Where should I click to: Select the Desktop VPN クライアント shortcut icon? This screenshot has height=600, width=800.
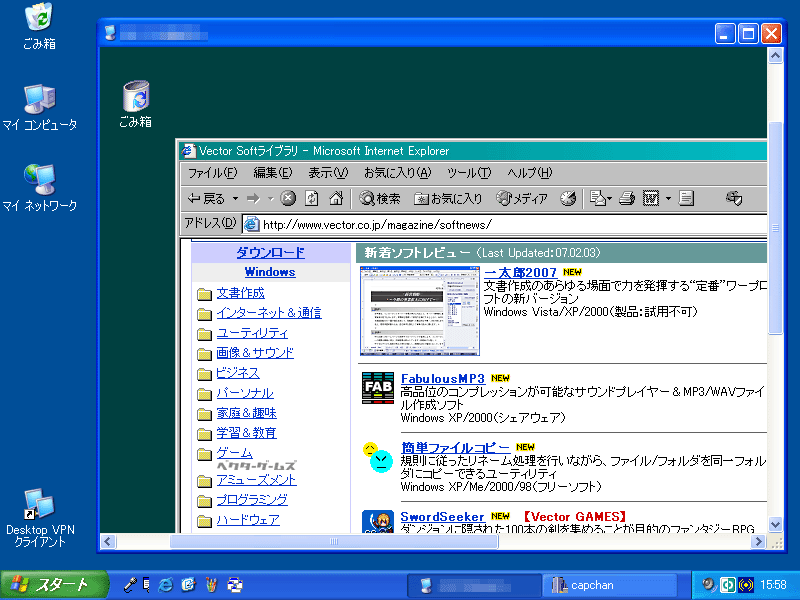pos(40,517)
